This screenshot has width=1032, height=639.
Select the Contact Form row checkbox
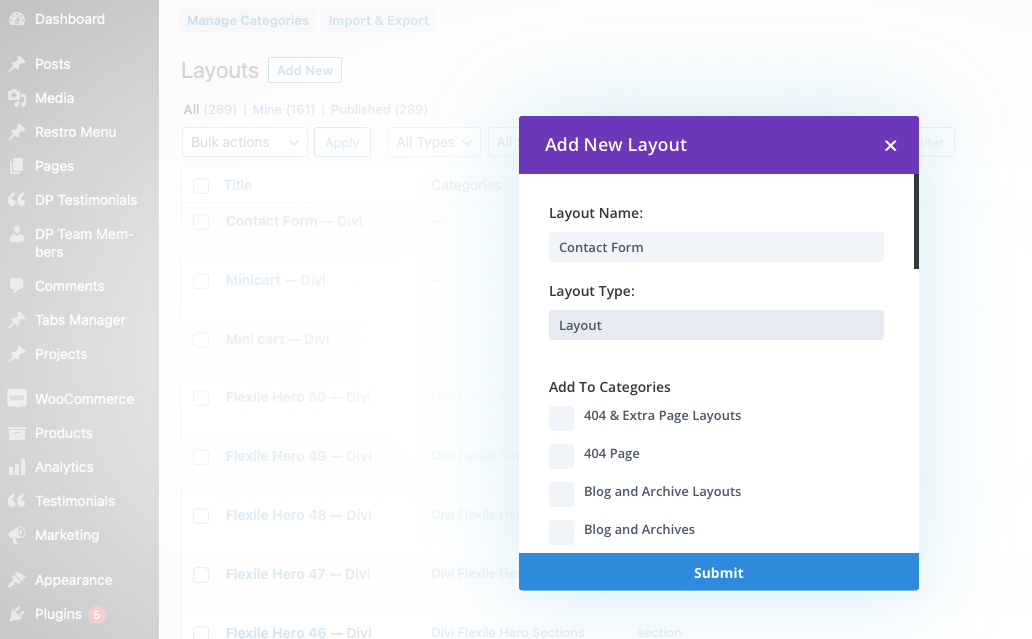tap(200, 221)
